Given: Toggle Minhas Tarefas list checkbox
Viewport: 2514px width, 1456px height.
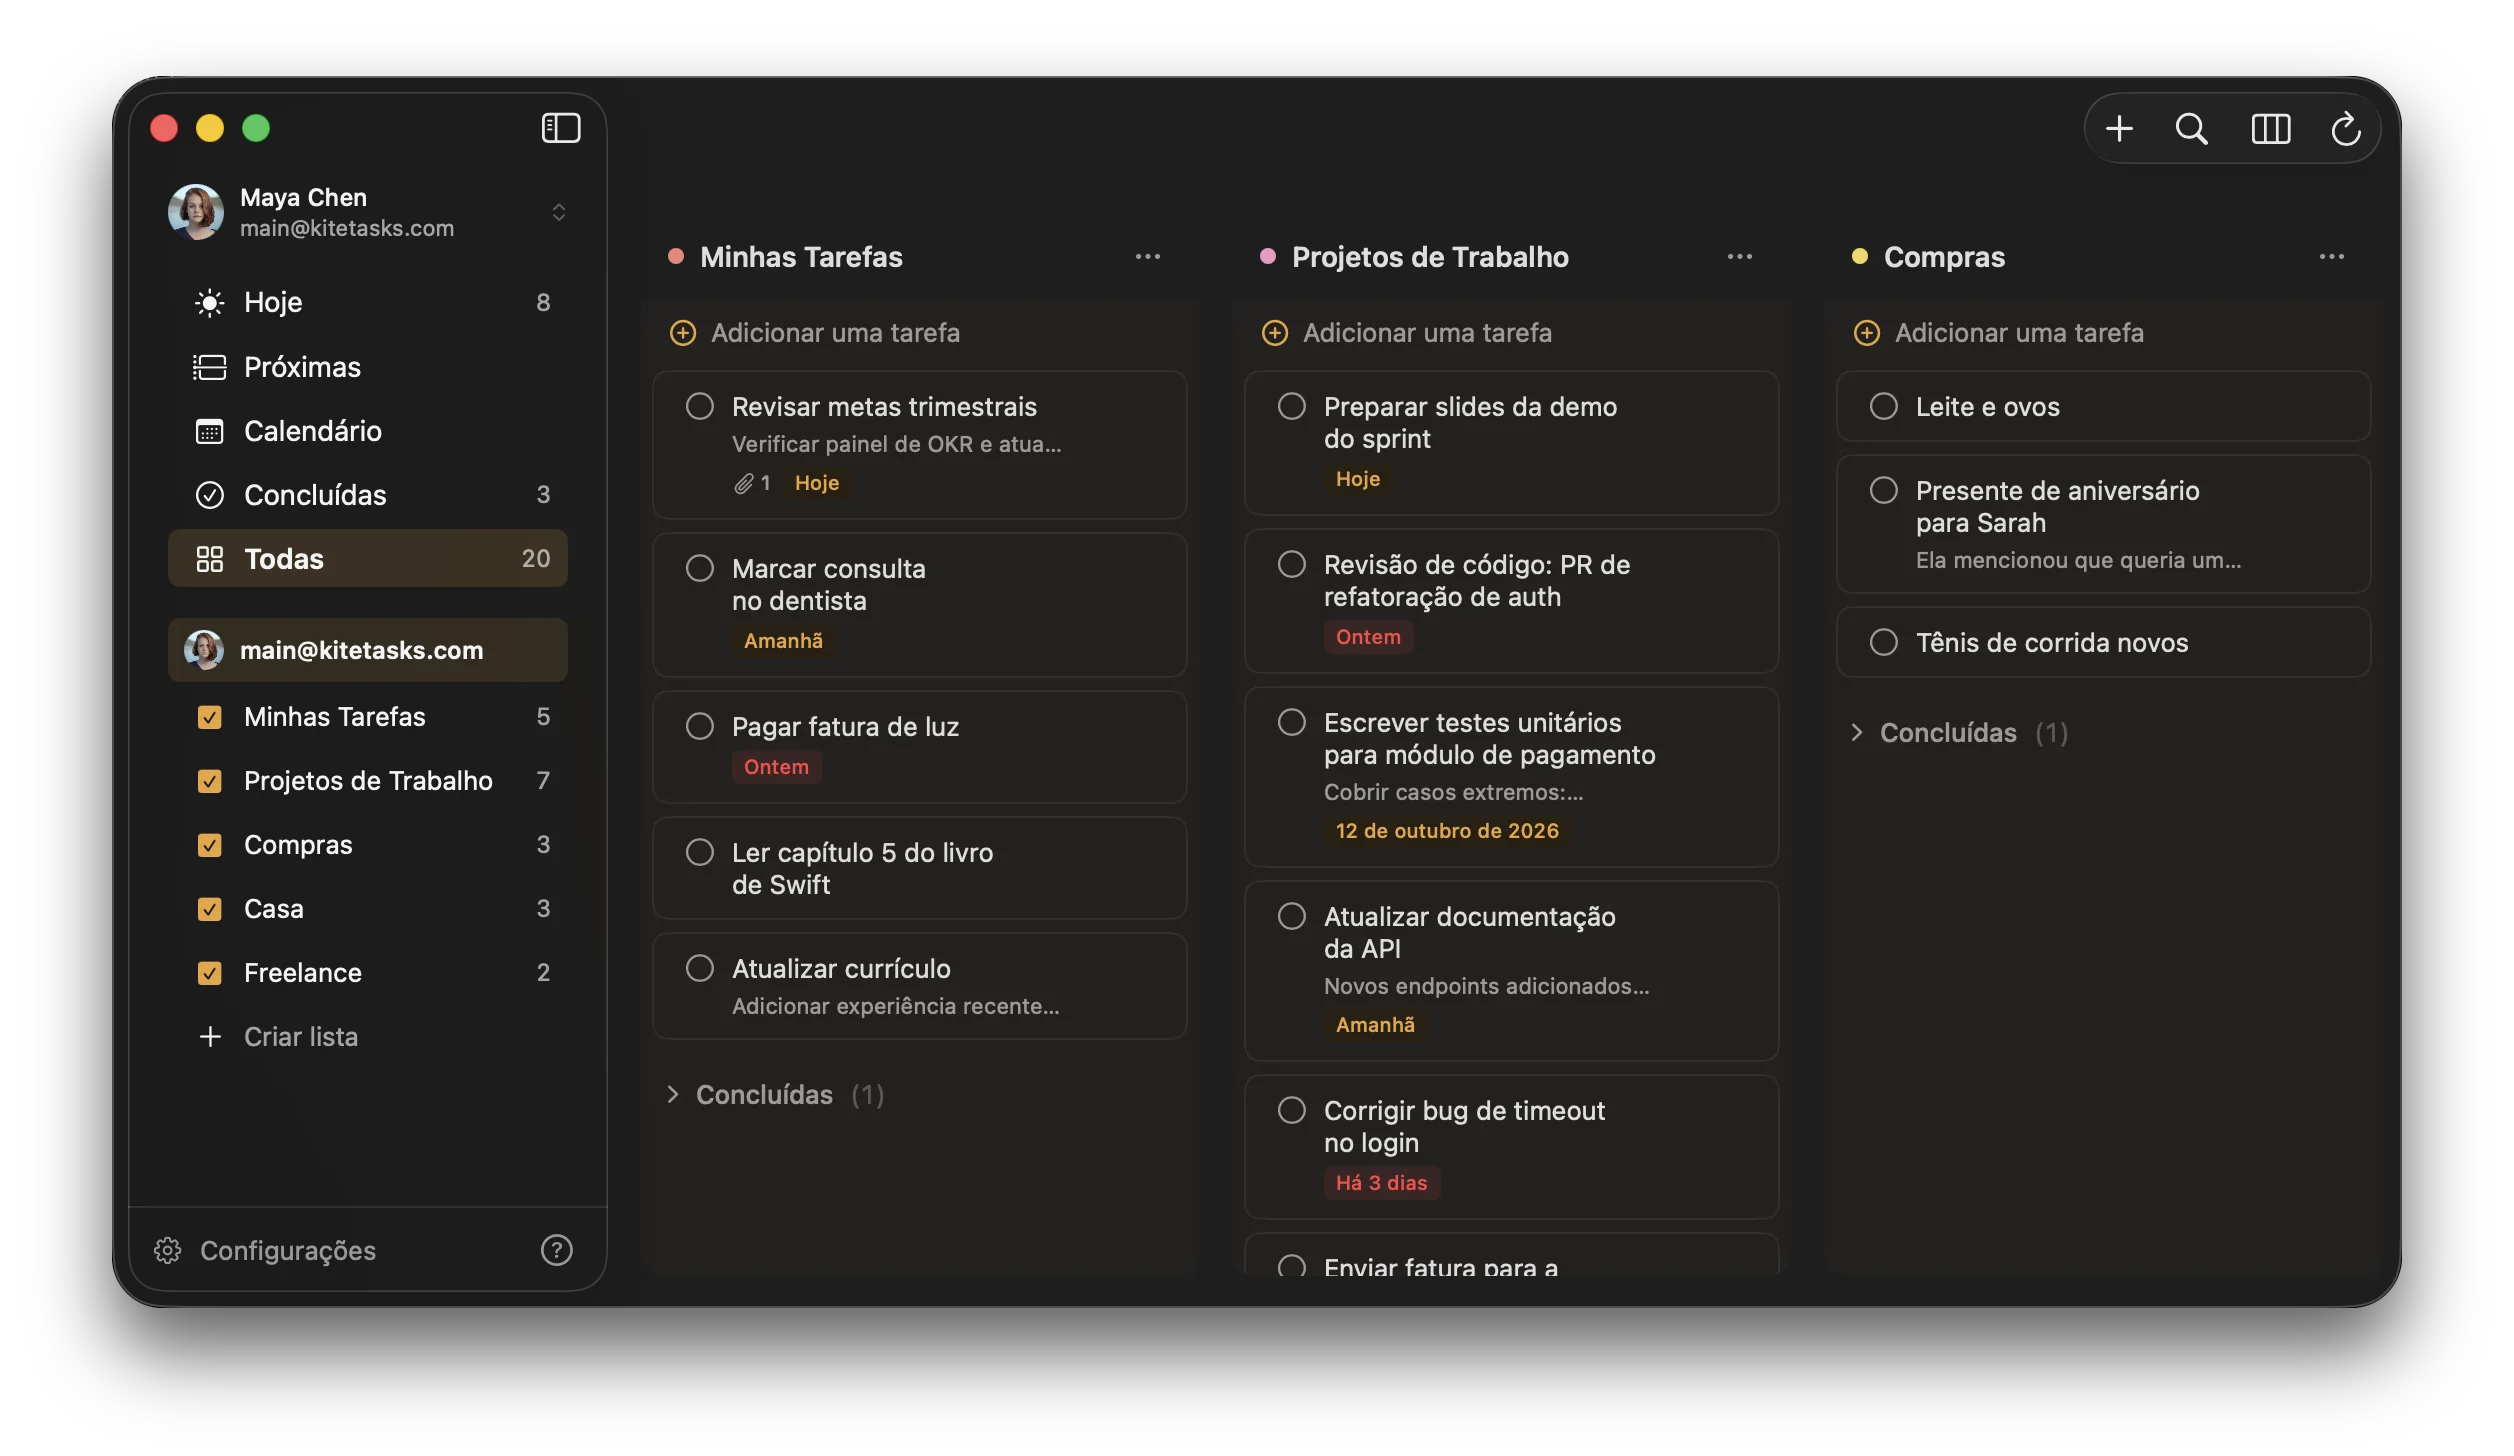Looking at the screenshot, I should [209, 717].
